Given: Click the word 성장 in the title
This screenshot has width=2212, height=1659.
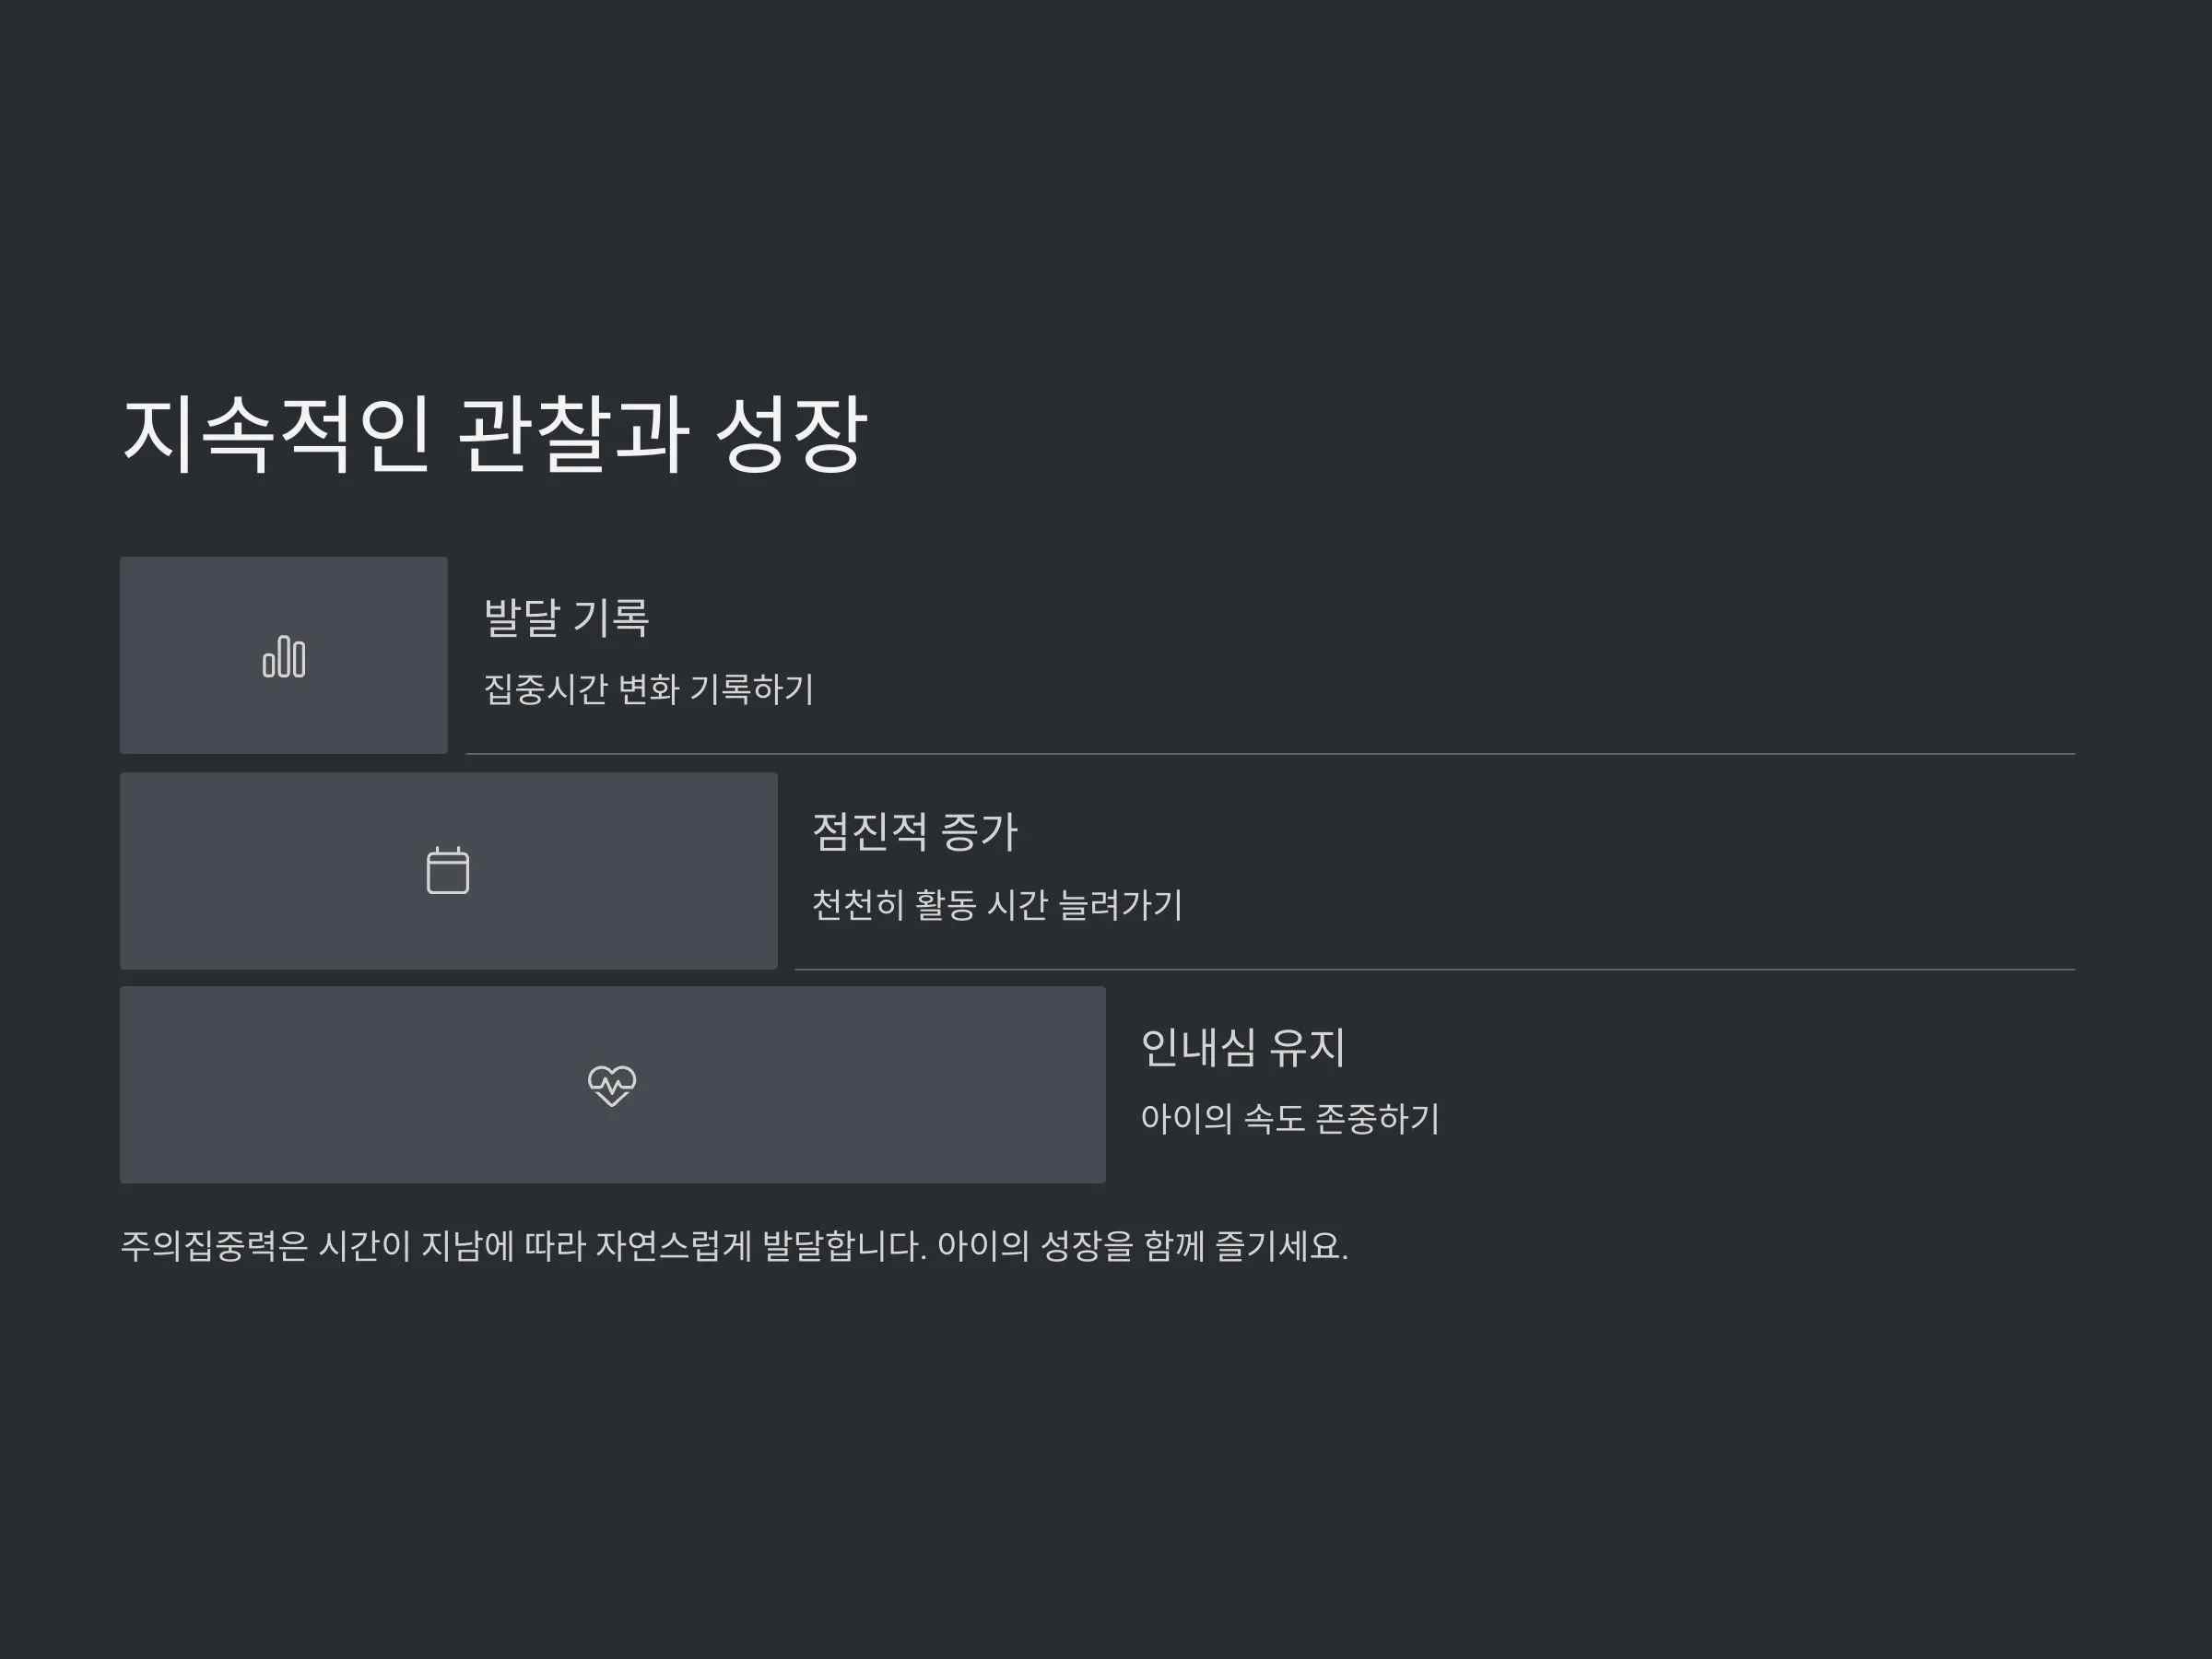Looking at the screenshot, I should point(791,434).
